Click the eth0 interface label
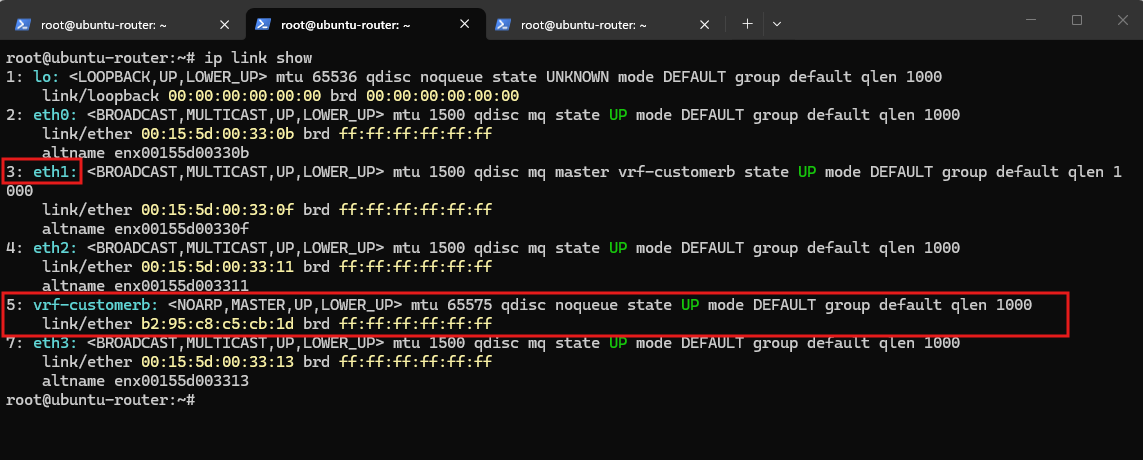The height and width of the screenshot is (460, 1143). pos(58,115)
